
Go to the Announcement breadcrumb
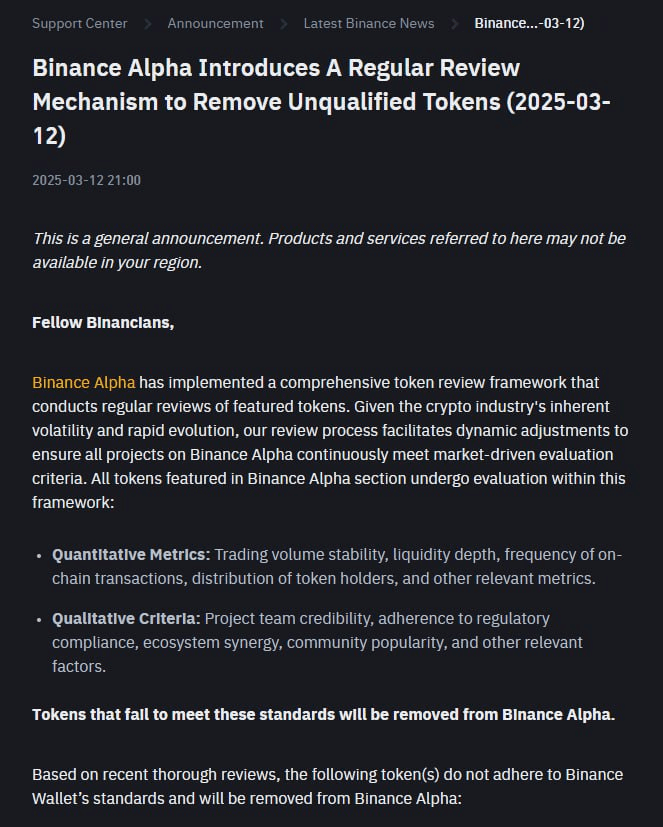click(x=215, y=23)
